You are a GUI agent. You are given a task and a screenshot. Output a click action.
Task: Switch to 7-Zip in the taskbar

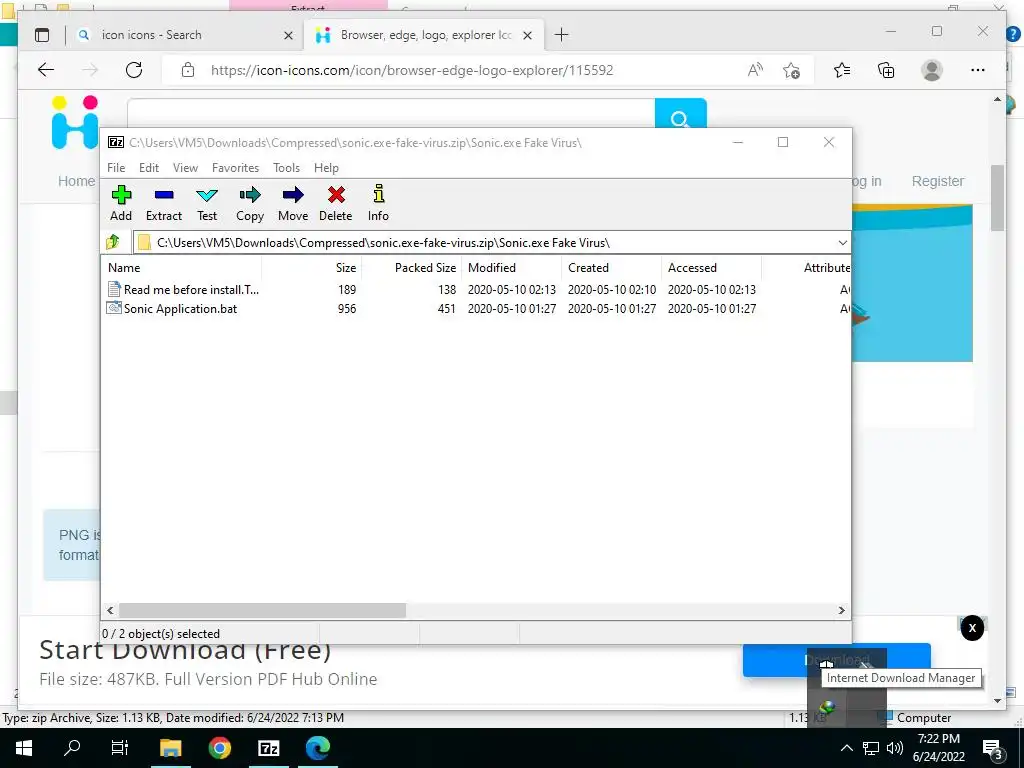pyautogui.click(x=268, y=748)
